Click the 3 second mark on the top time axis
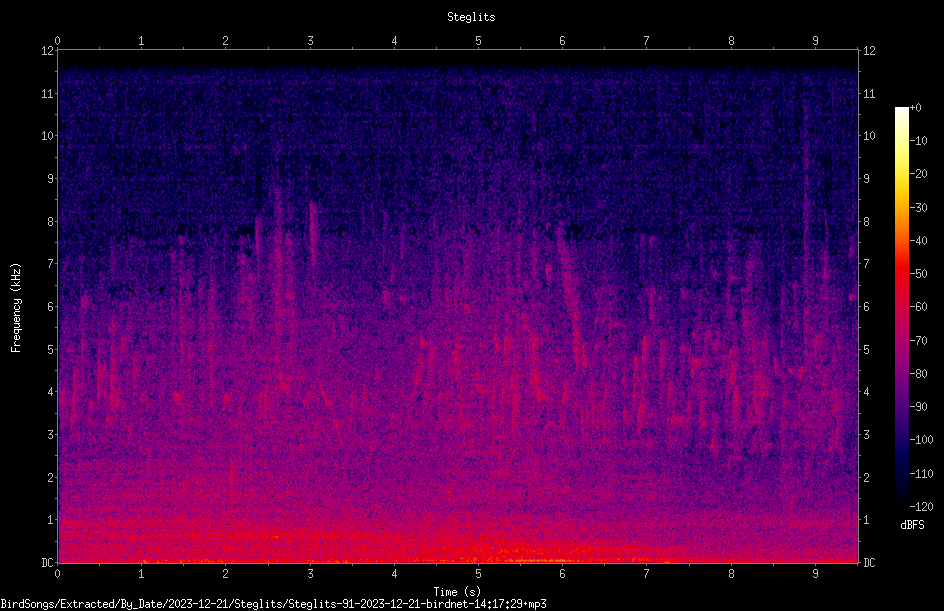 coord(310,41)
